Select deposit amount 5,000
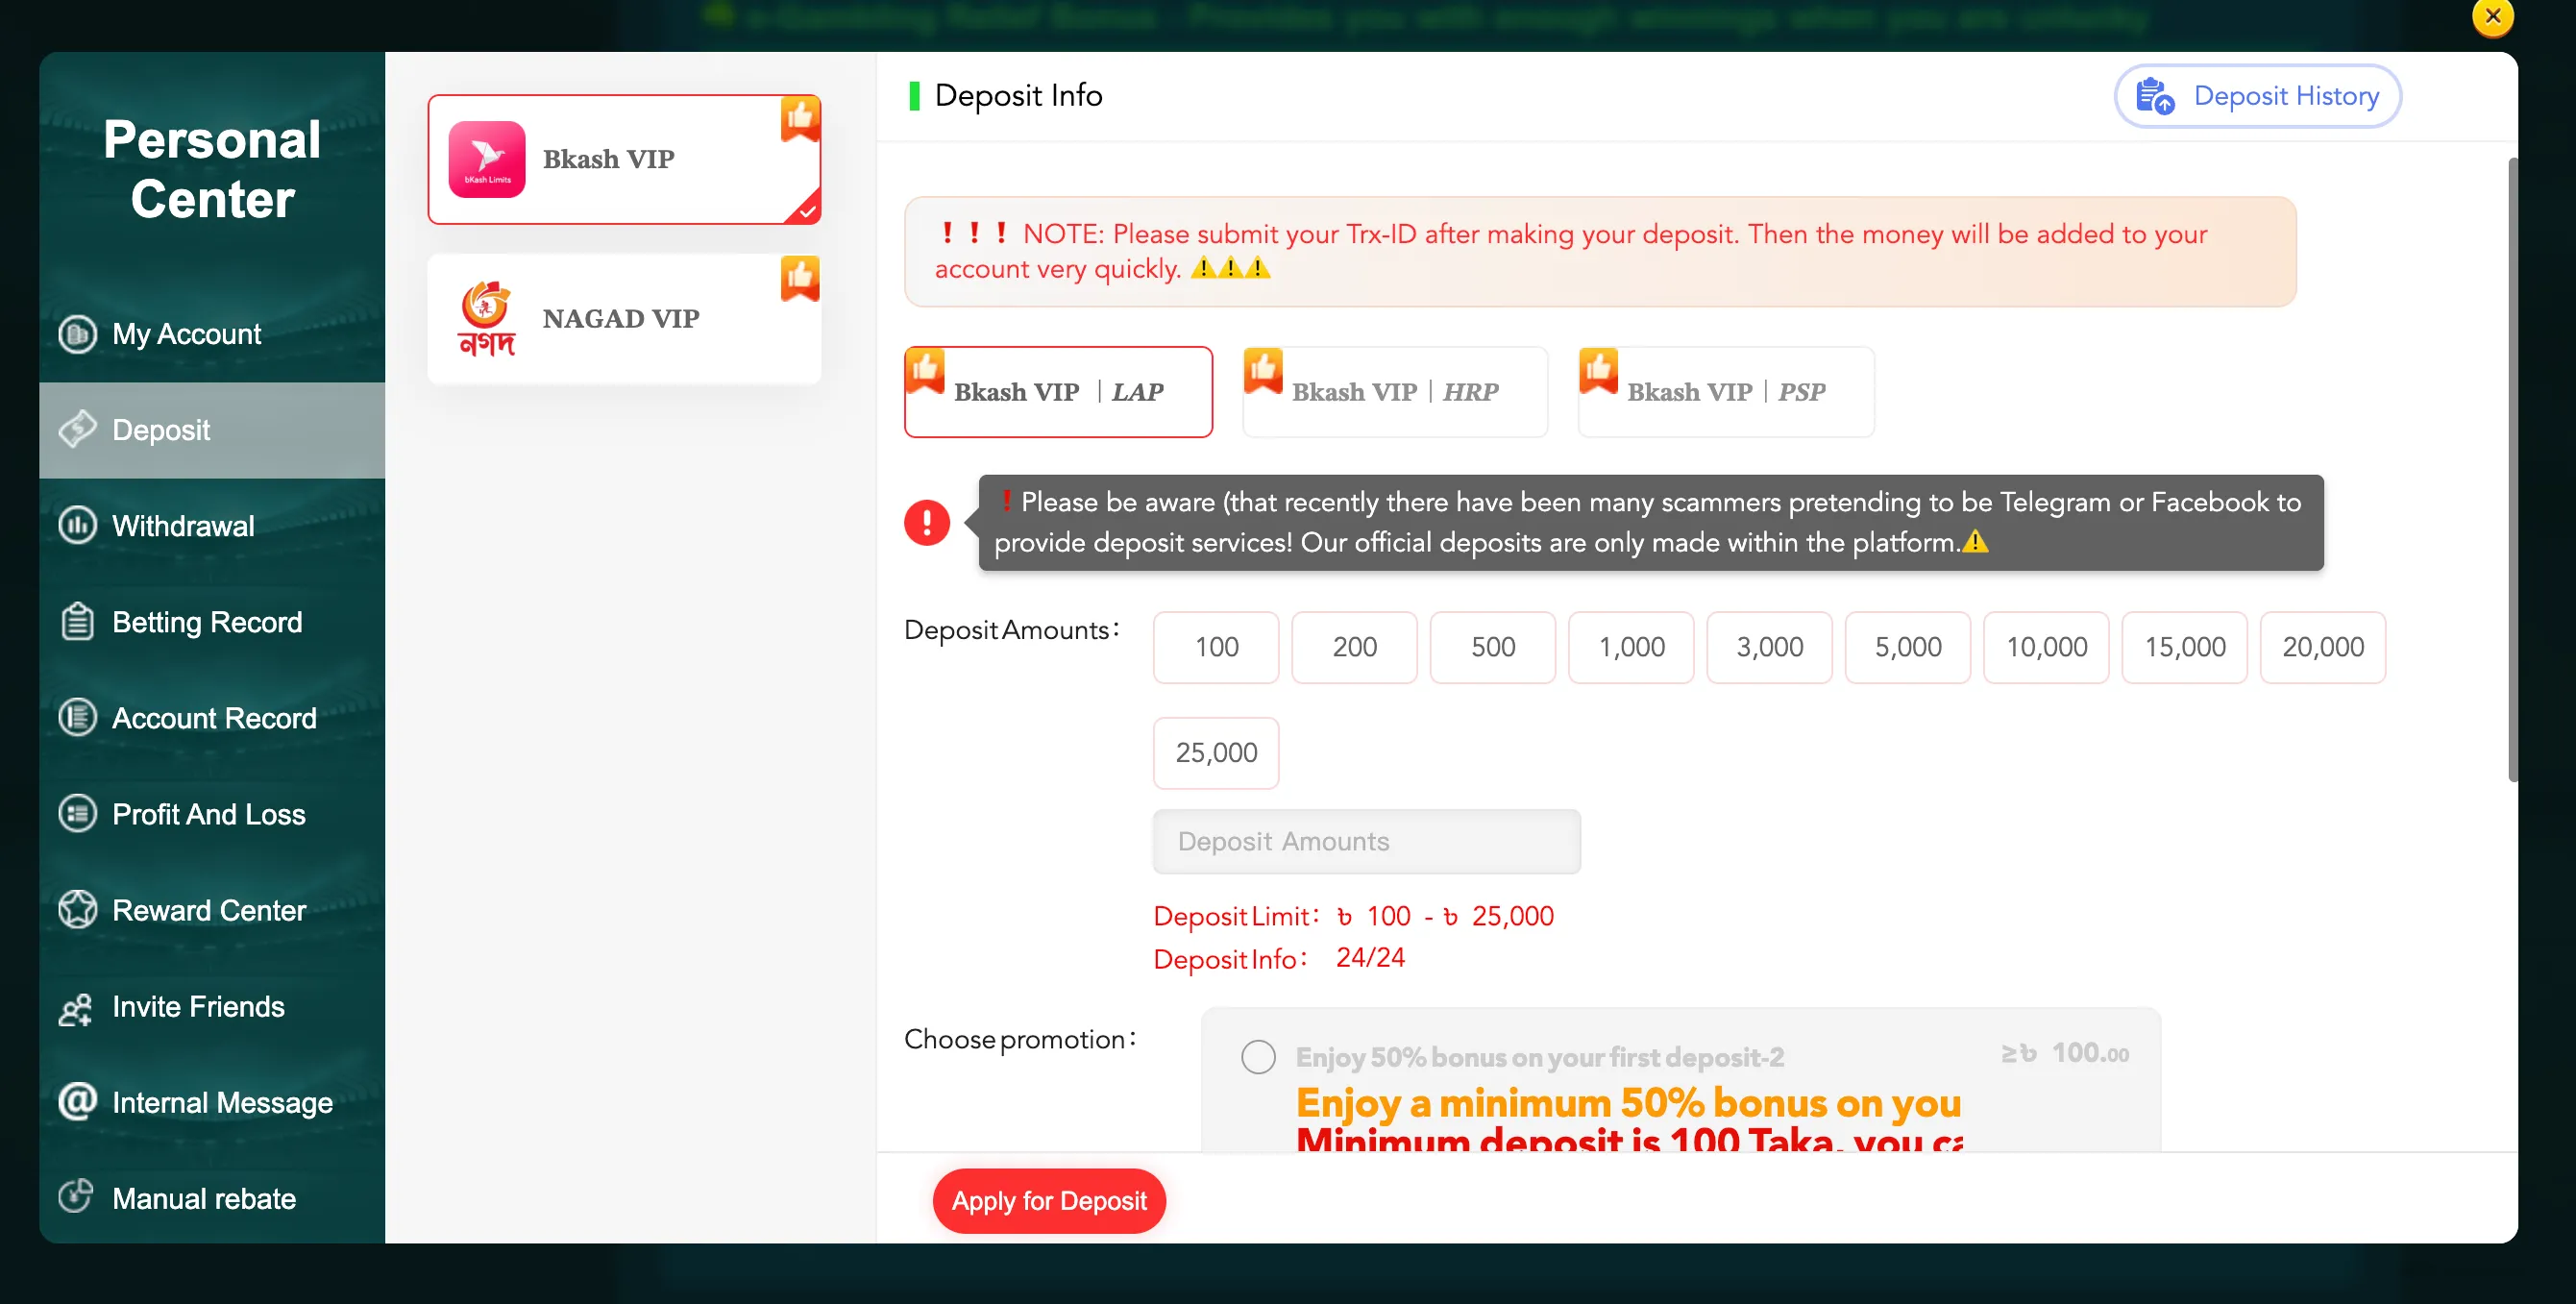The height and width of the screenshot is (1304, 2576). [x=1907, y=647]
